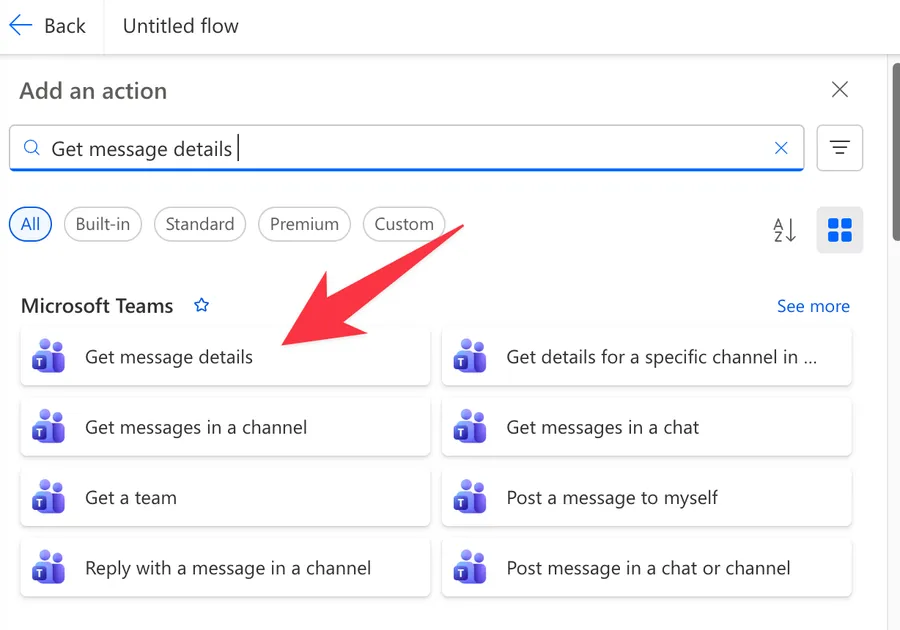This screenshot has height=630, width=900.
Task: Select the Custom filter chip
Action: coord(404,224)
